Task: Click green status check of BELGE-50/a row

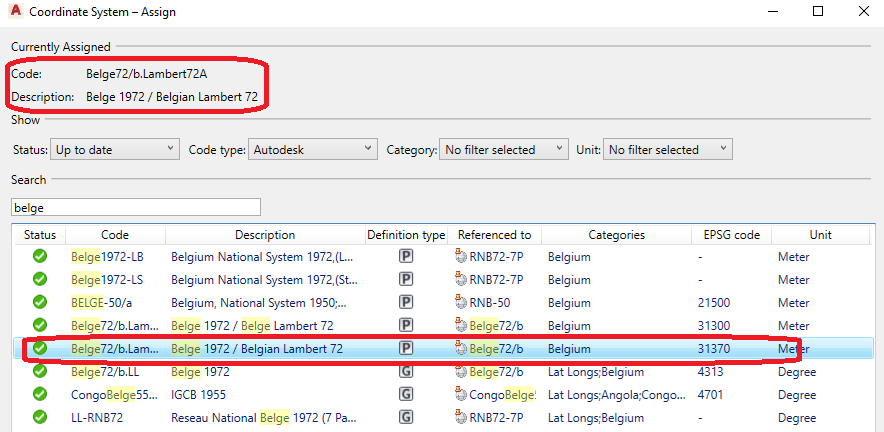Action: pos(39,302)
